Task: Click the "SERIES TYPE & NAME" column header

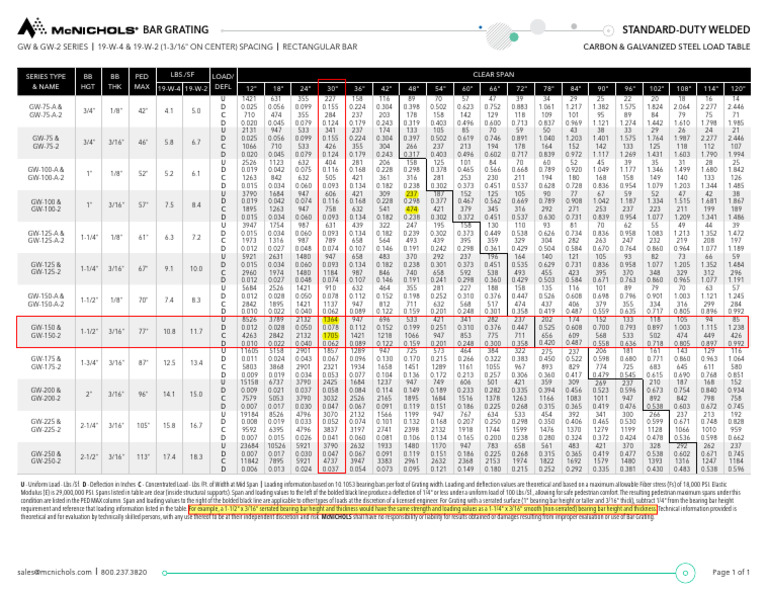Action: pos(46,82)
